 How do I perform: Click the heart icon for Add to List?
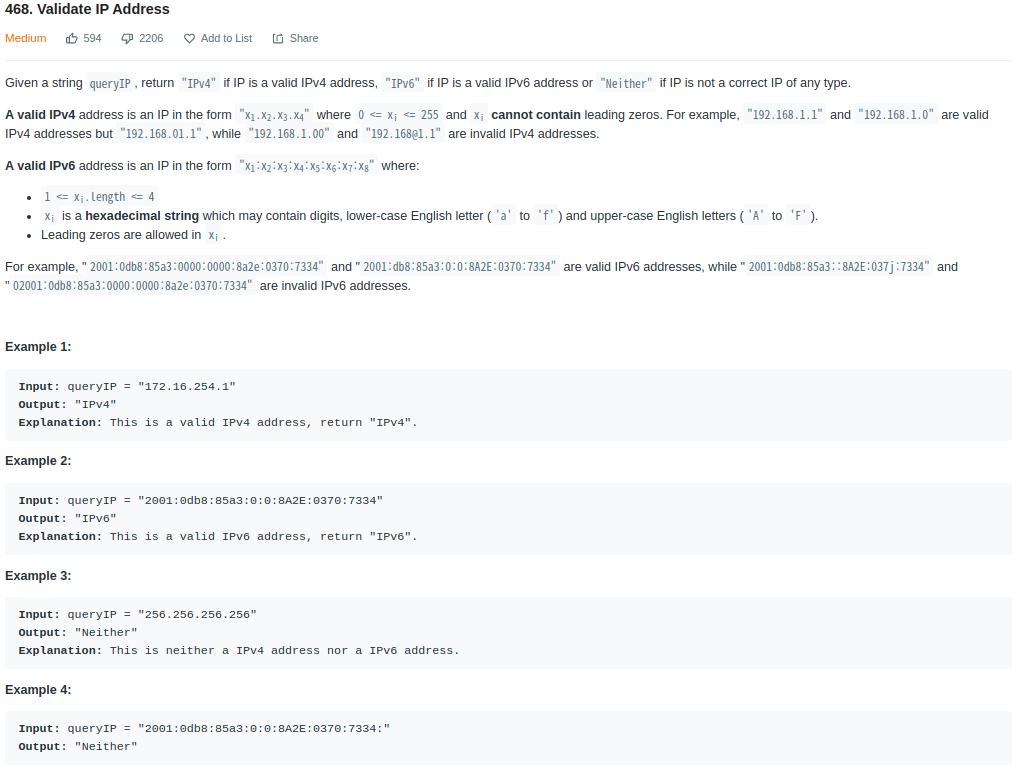[x=189, y=39]
